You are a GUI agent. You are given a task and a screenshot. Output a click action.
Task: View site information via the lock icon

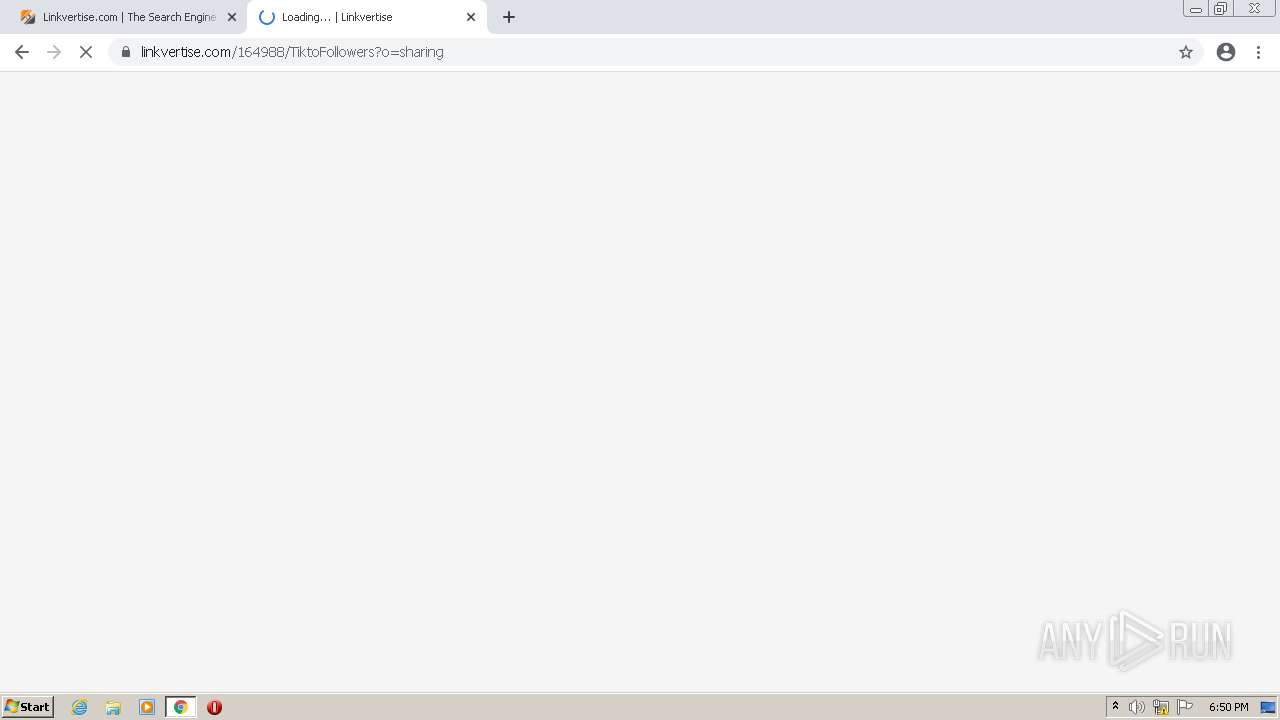(126, 52)
